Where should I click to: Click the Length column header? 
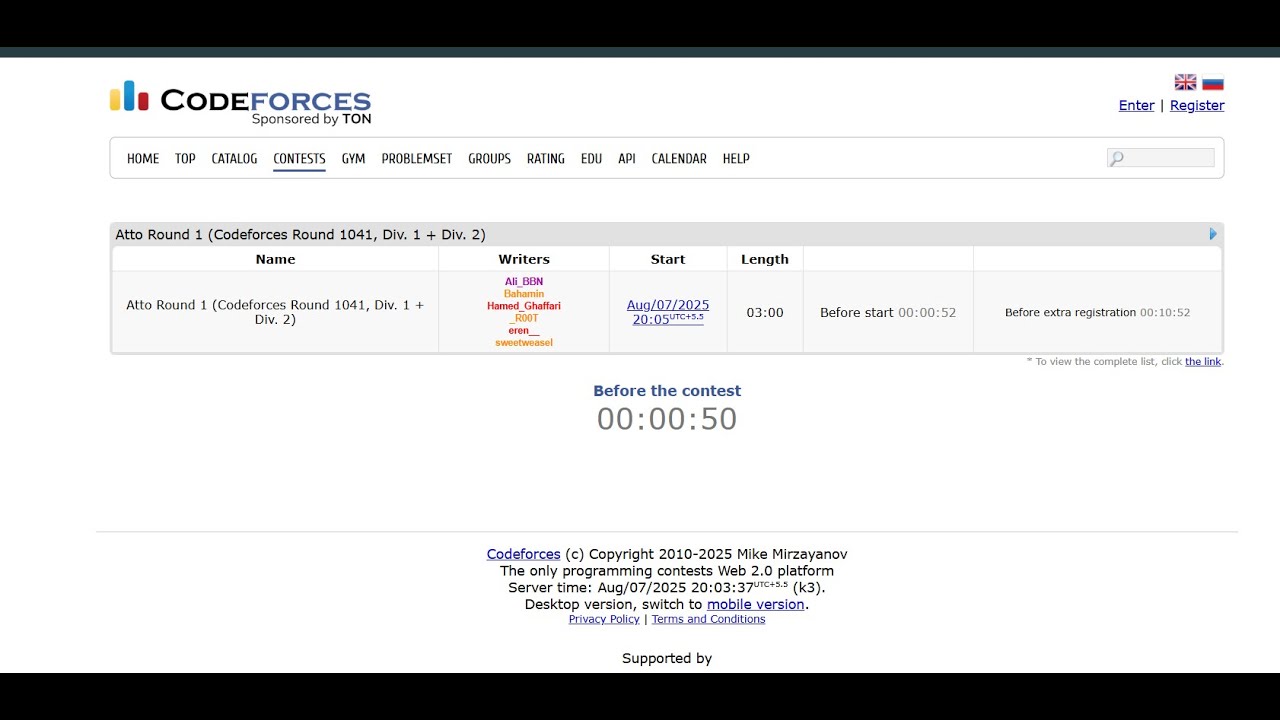coord(765,259)
